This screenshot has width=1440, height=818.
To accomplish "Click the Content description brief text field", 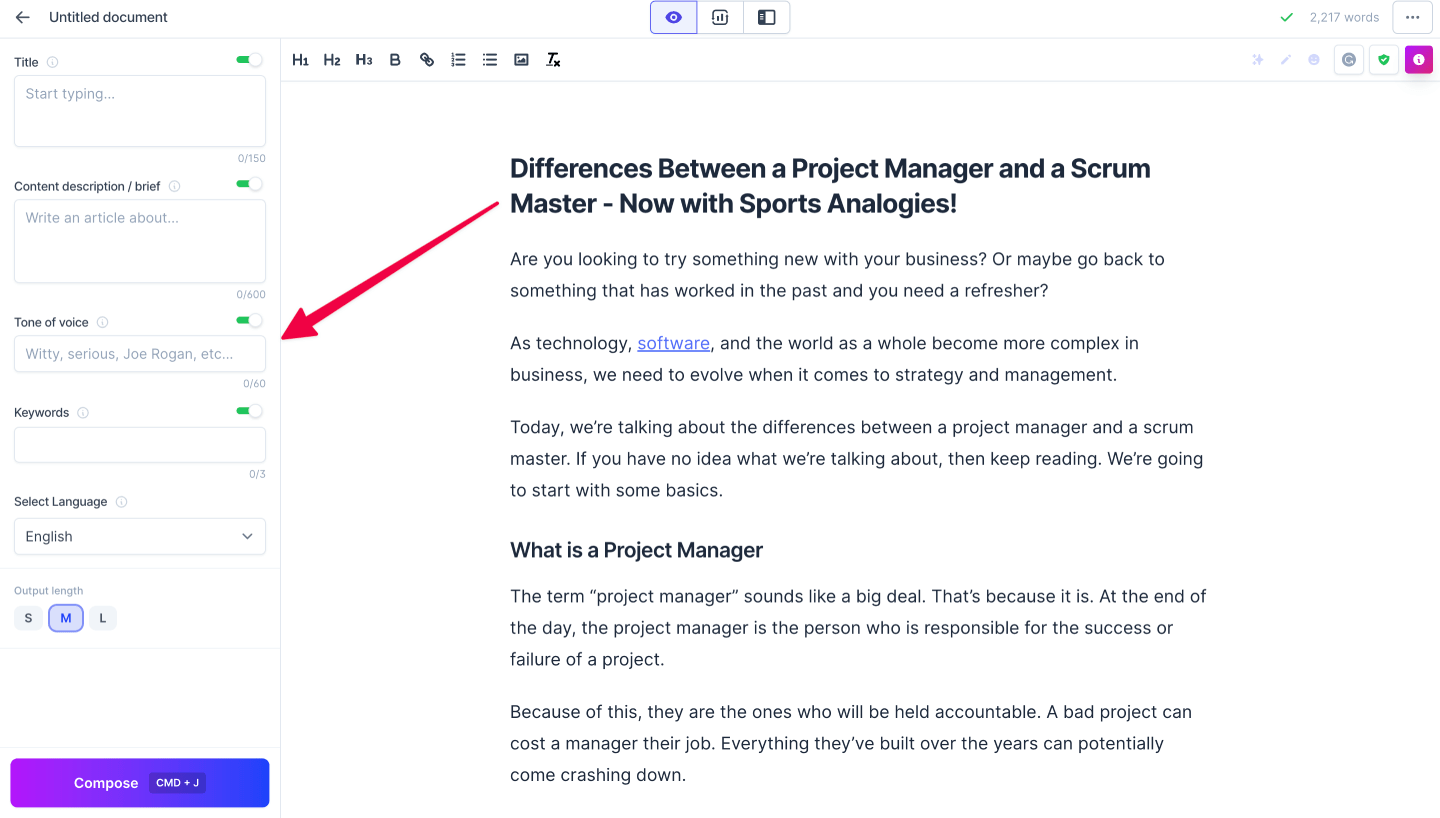I will (140, 241).
